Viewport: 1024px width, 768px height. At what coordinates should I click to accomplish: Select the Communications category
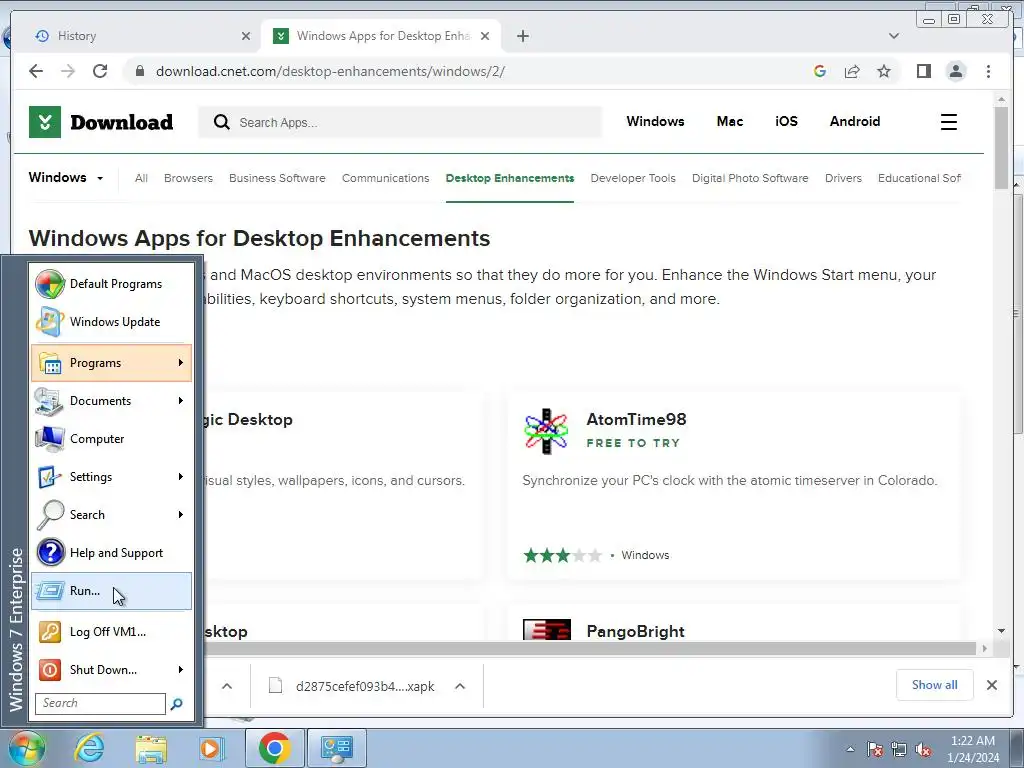pos(385,178)
